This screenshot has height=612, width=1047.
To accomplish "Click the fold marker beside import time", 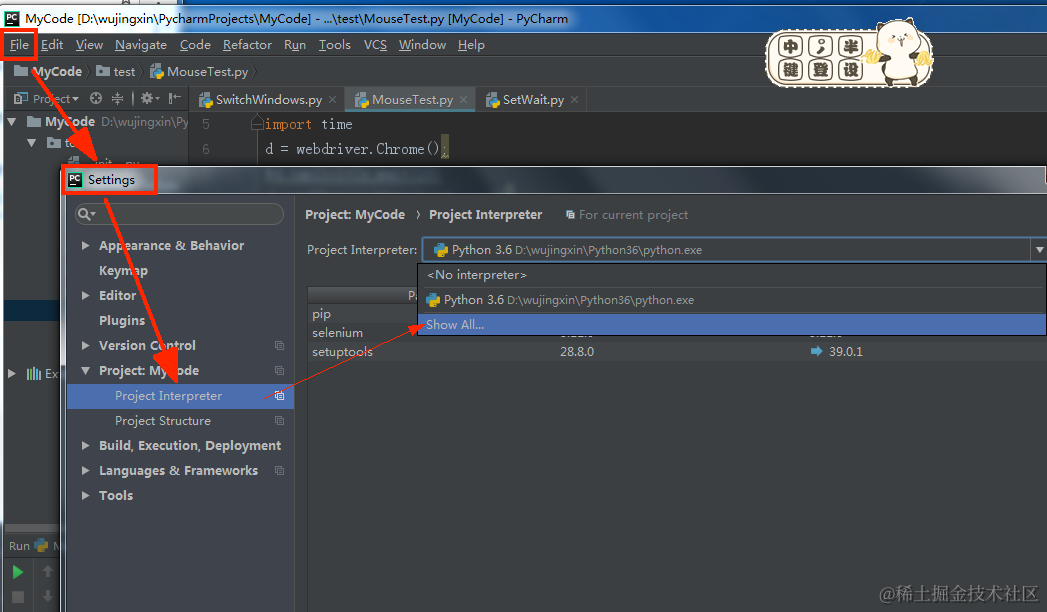I will tap(257, 123).
